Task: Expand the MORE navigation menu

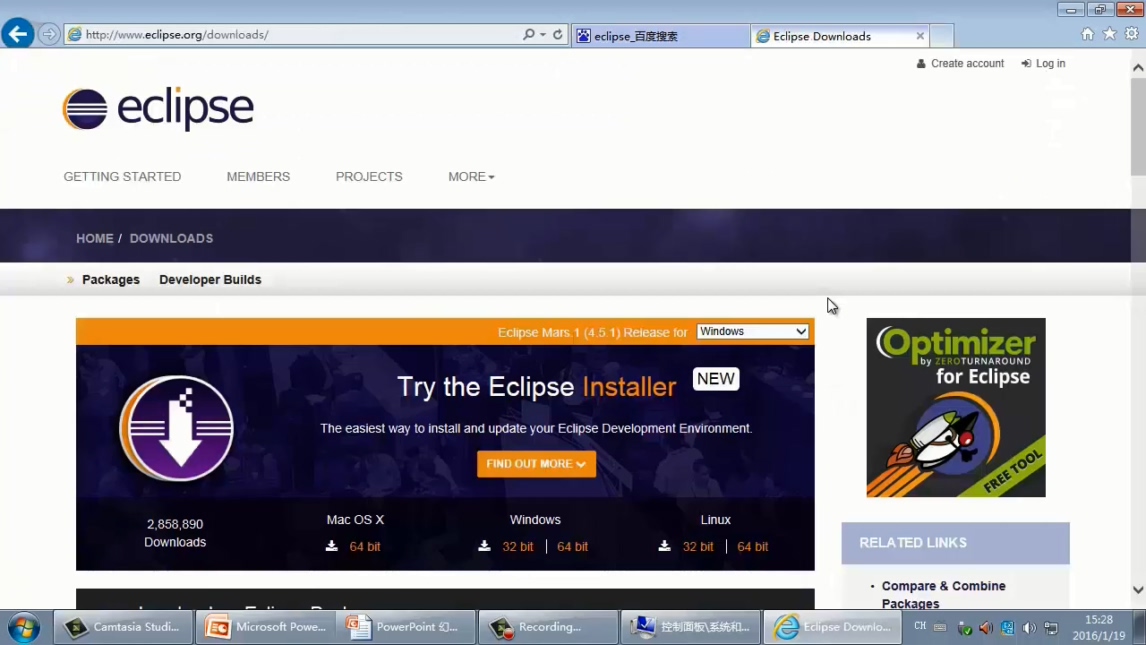Action: pos(471,177)
